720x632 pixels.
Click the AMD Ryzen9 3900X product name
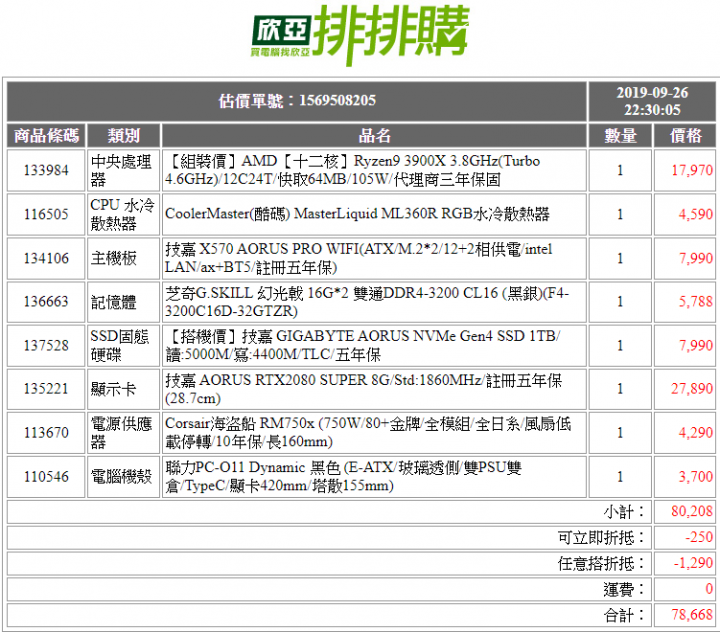point(353,170)
